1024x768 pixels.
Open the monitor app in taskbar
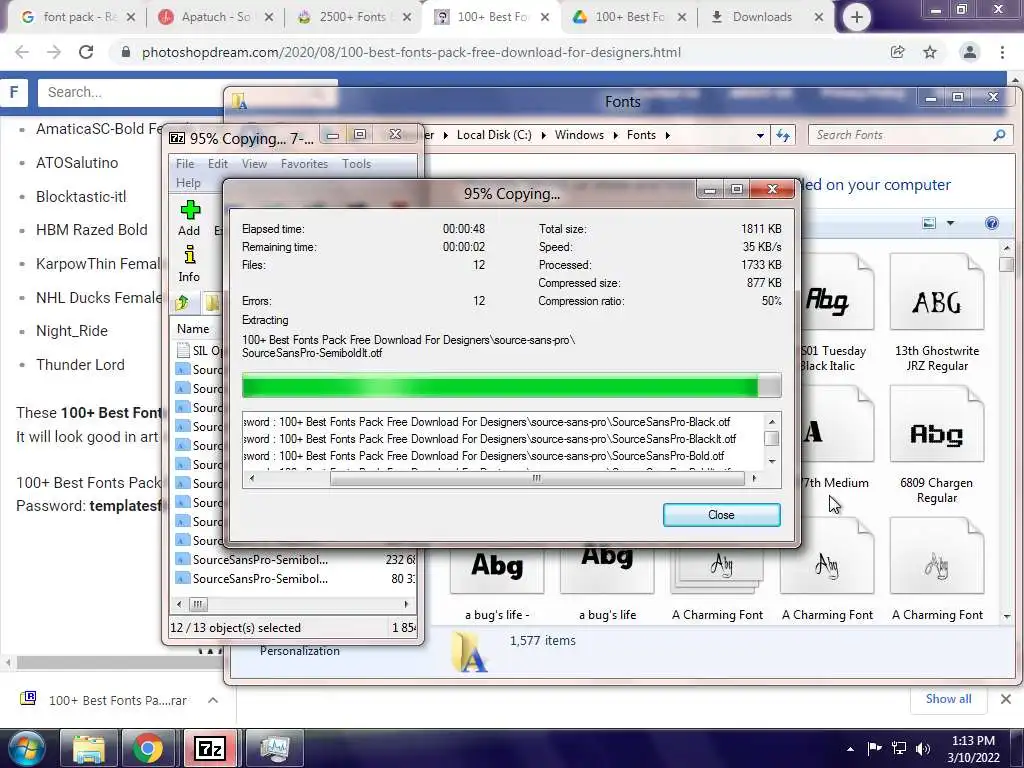point(274,748)
